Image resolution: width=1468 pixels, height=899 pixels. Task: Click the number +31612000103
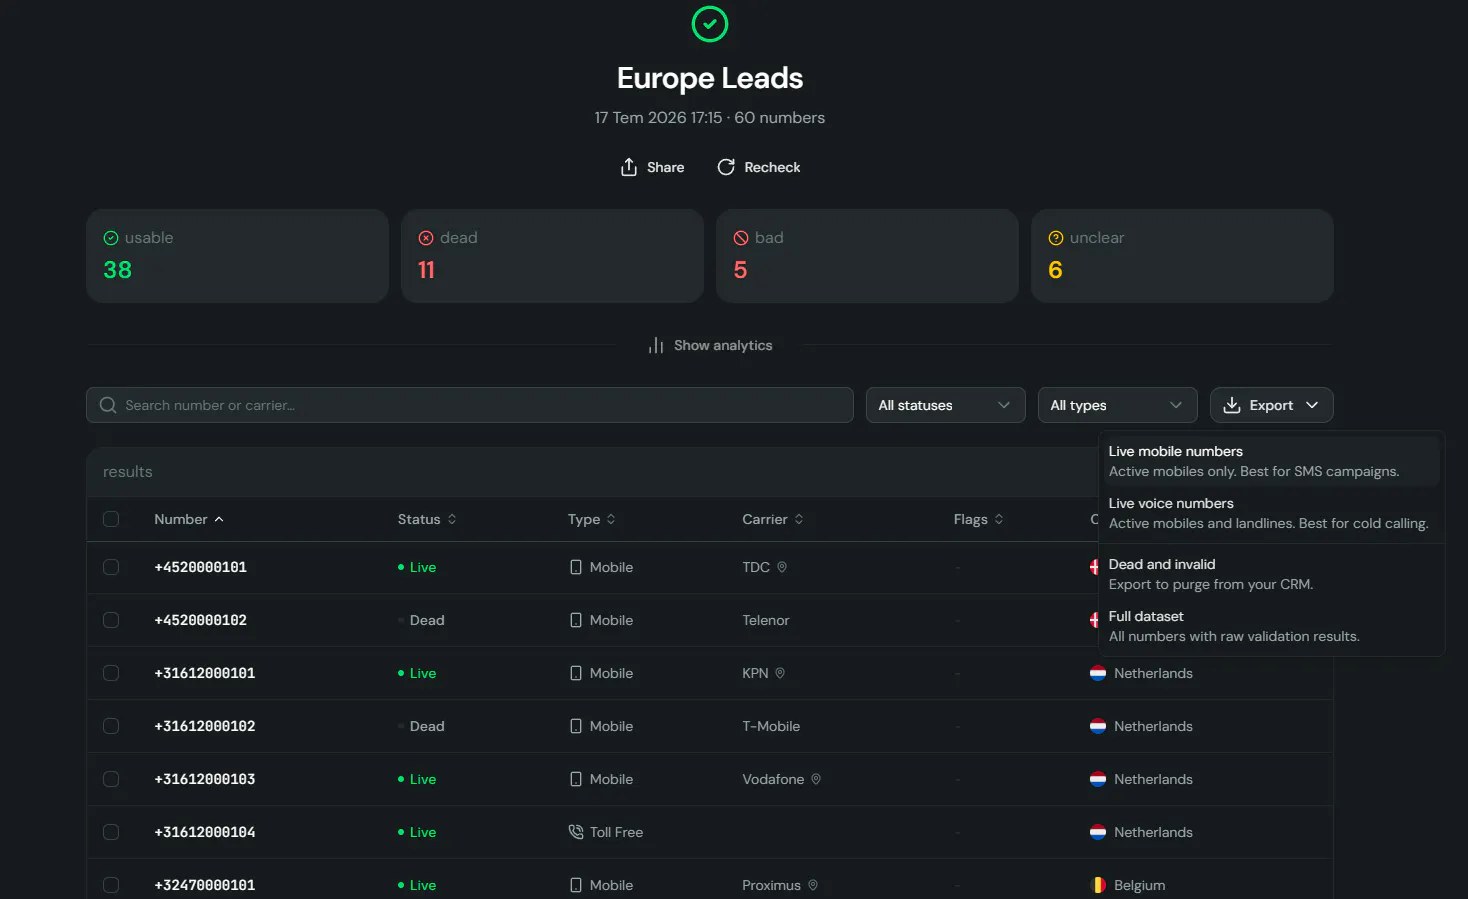pos(205,779)
